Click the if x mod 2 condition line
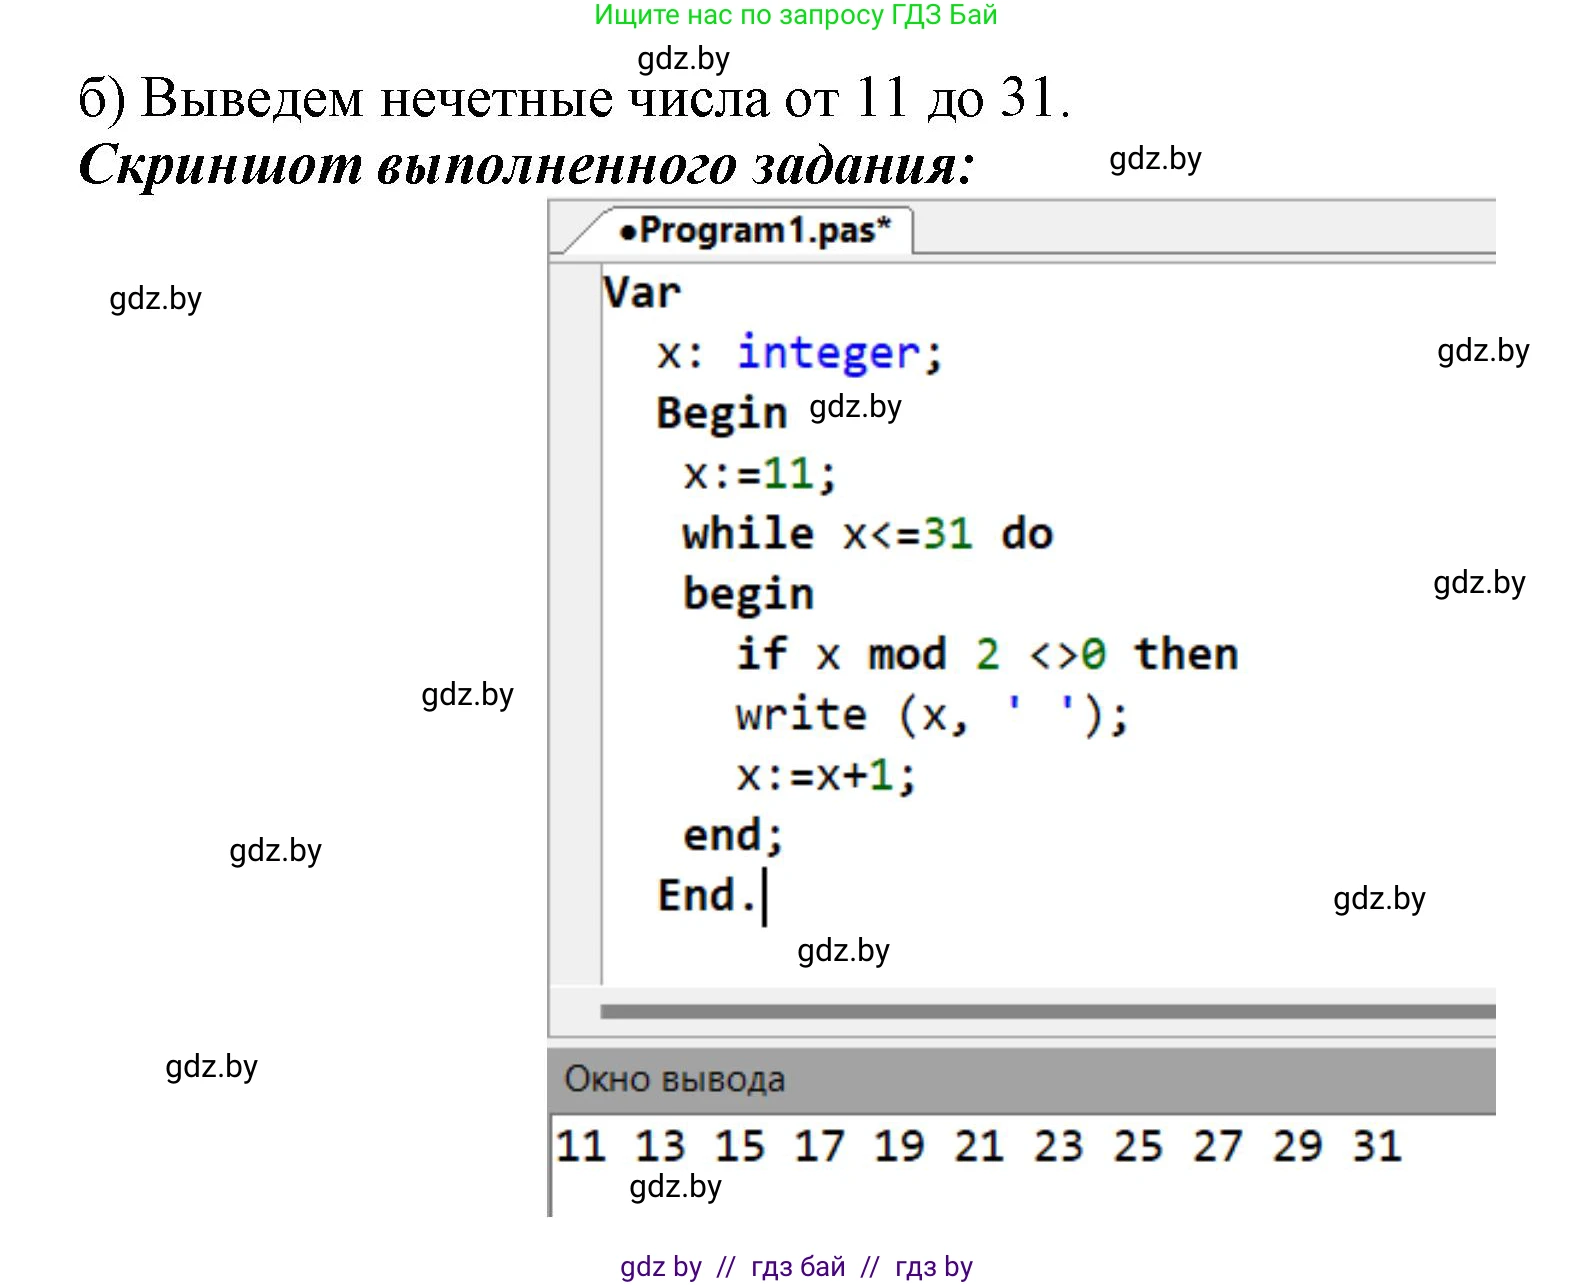1595x1285 pixels. click(x=986, y=655)
